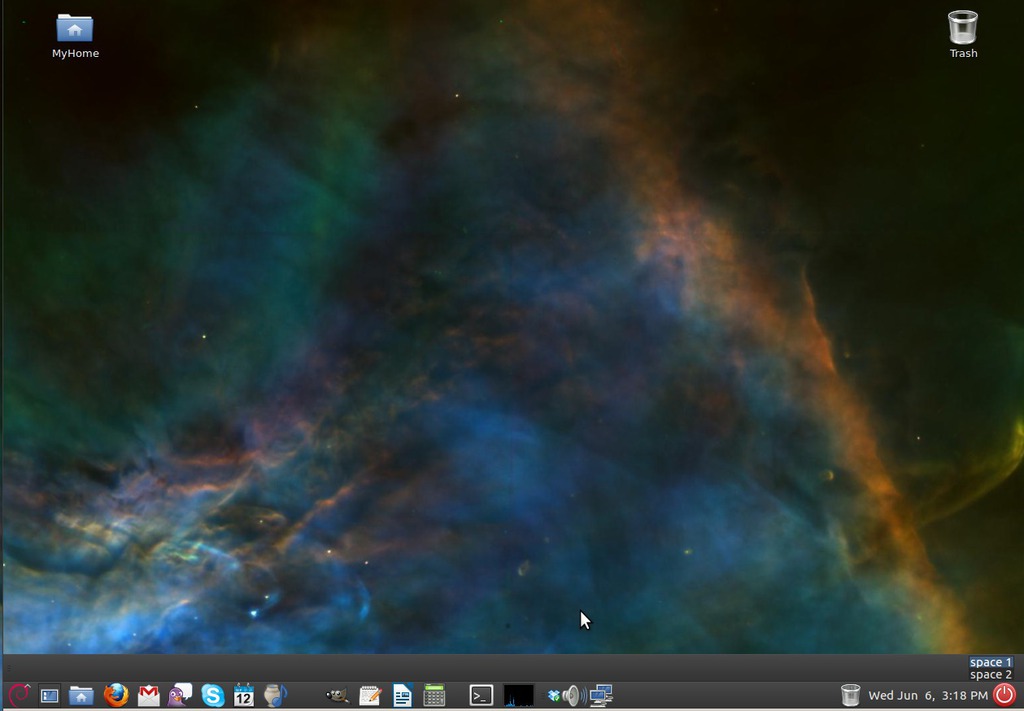Open the volume speaker control
The image size is (1024, 711).
point(574,696)
